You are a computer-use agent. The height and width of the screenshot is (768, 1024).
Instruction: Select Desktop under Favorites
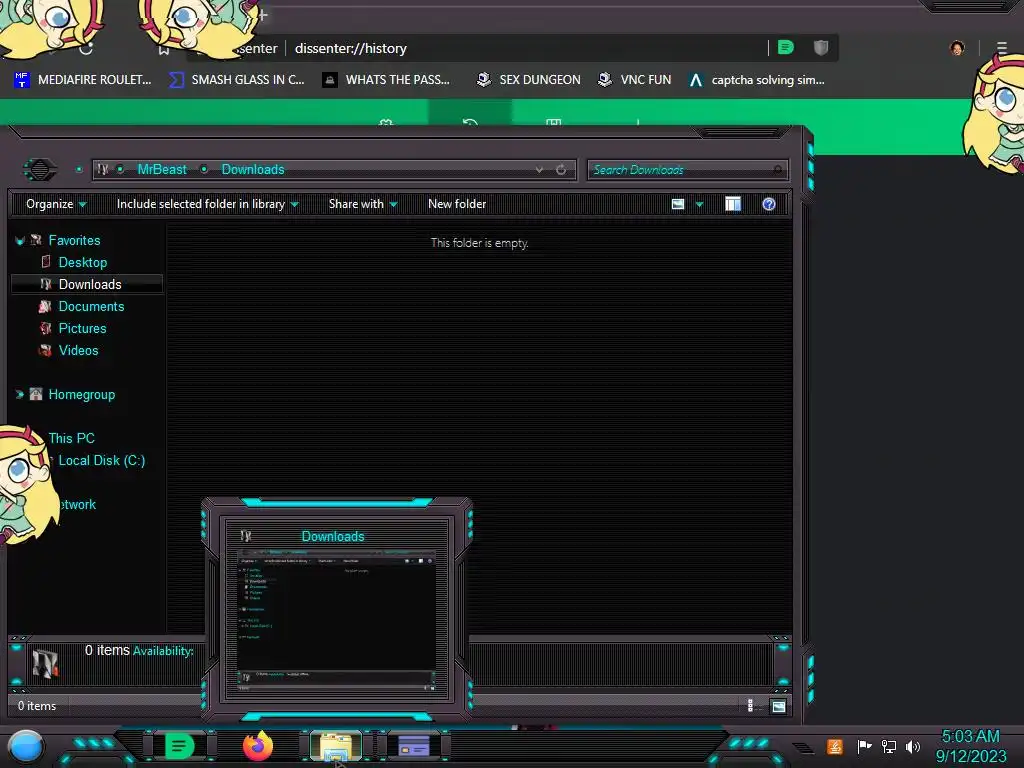click(83, 263)
